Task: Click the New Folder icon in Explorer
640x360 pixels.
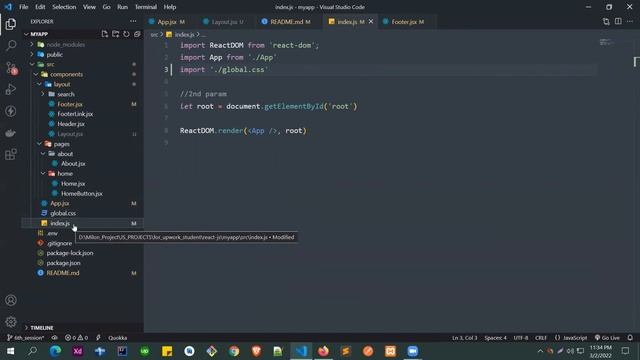Action: [x=116, y=34]
